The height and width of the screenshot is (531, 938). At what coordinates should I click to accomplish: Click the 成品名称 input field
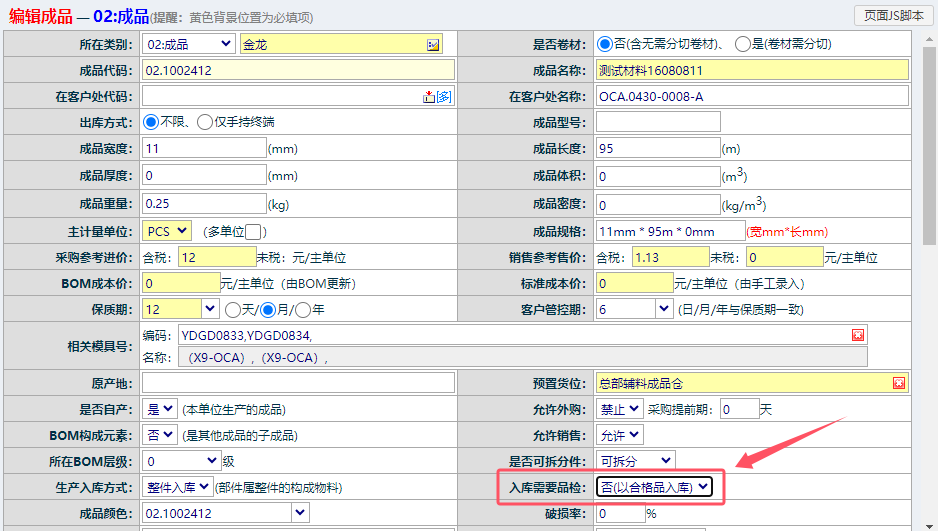752,70
